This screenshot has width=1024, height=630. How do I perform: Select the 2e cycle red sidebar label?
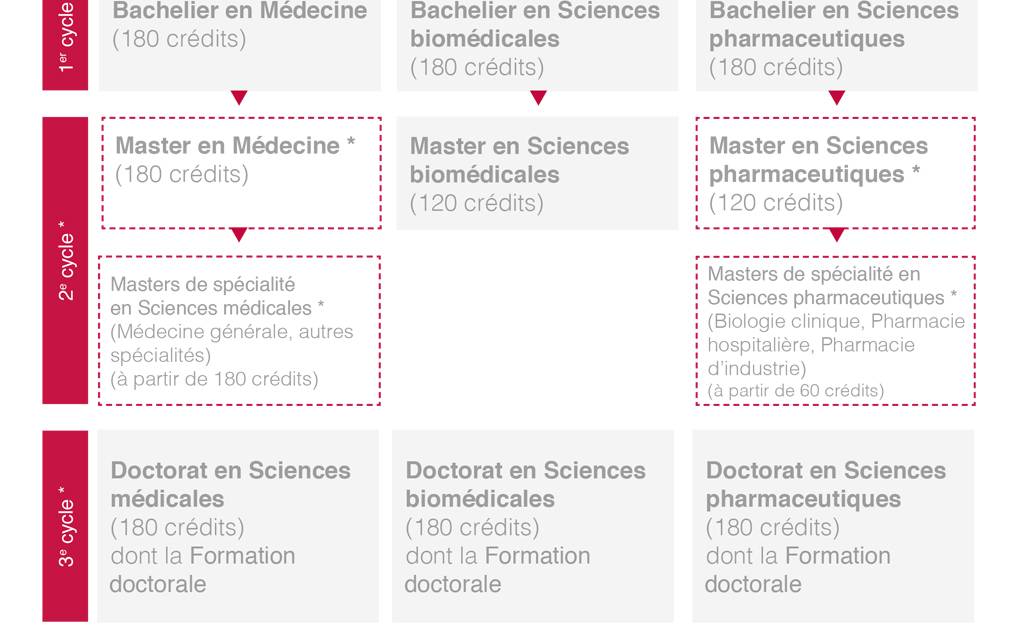coord(65,260)
